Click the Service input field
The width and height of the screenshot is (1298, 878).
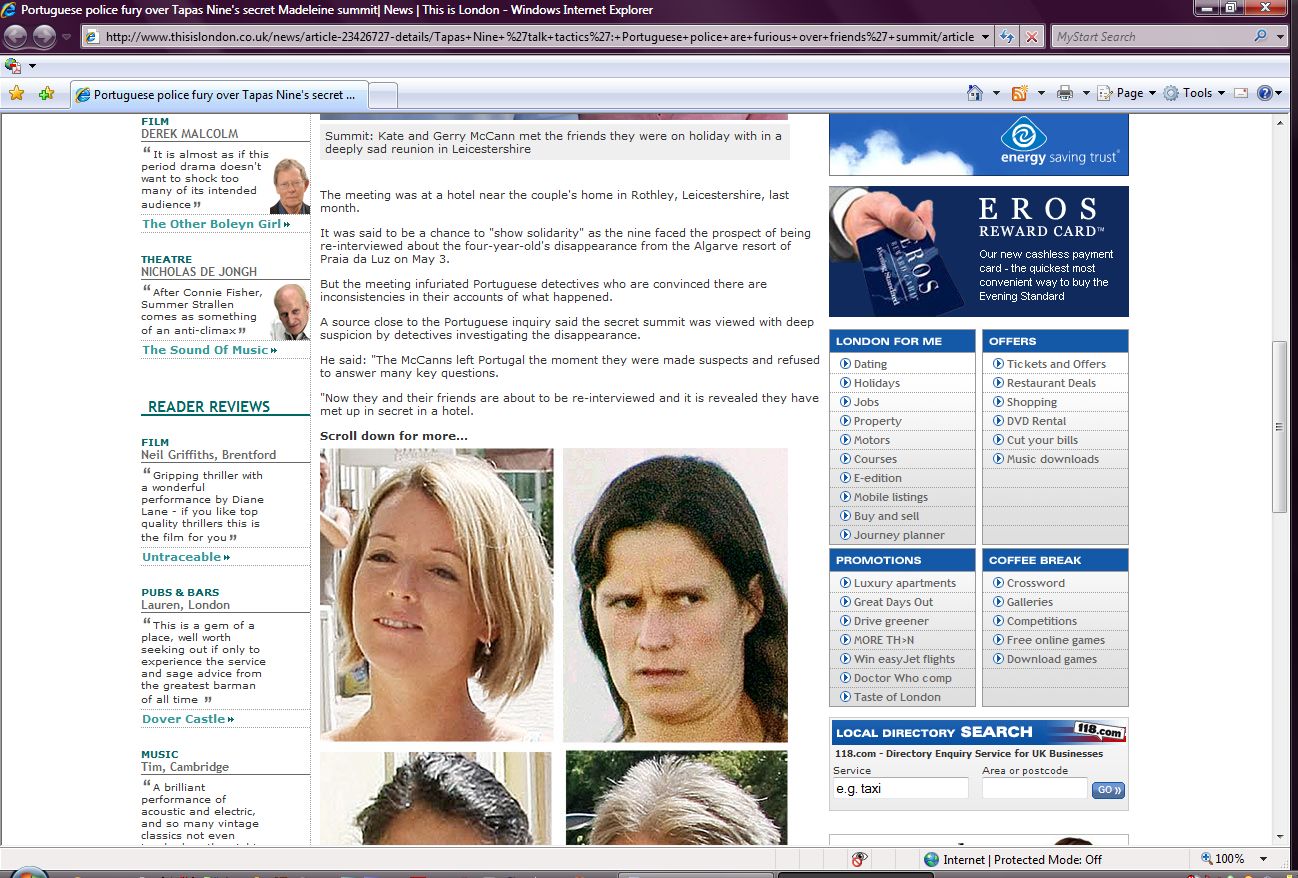pos(900,789)
